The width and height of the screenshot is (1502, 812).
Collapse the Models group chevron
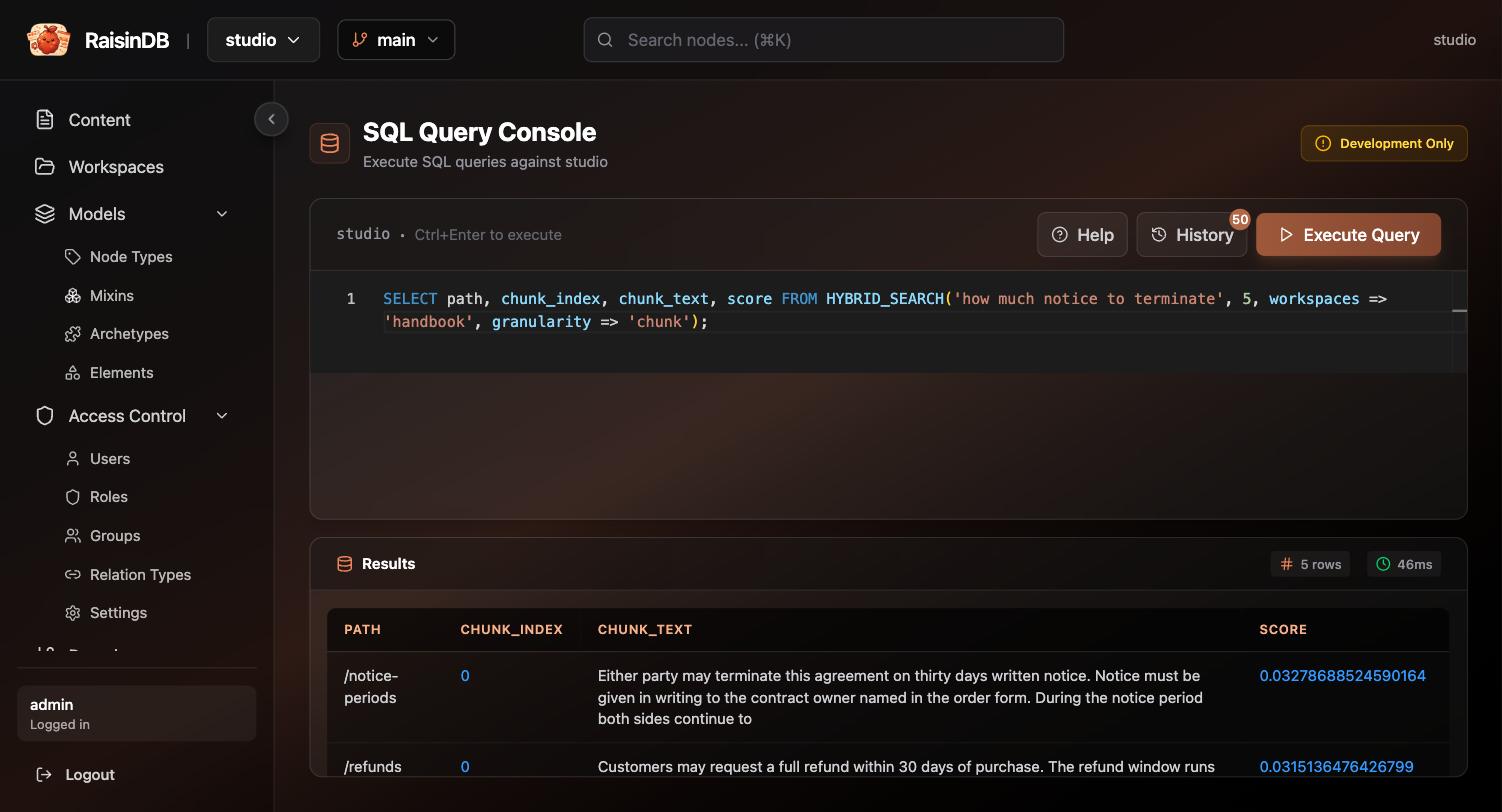222,214
